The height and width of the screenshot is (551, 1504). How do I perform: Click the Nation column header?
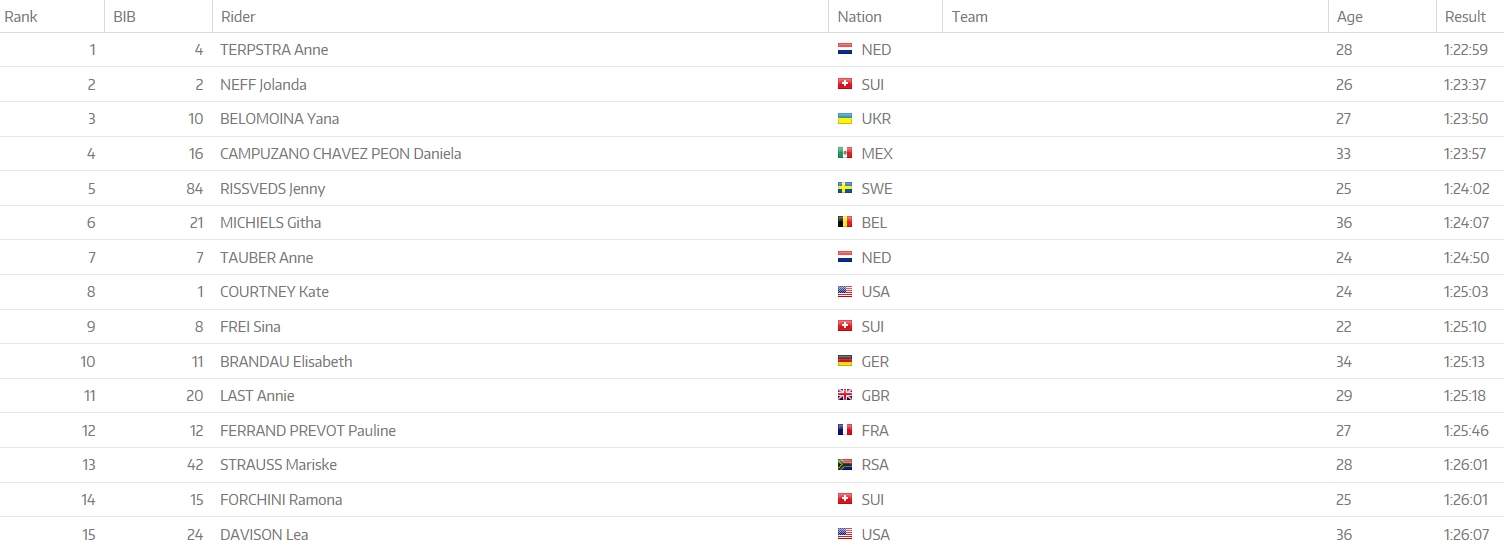[x=859, y=17]
